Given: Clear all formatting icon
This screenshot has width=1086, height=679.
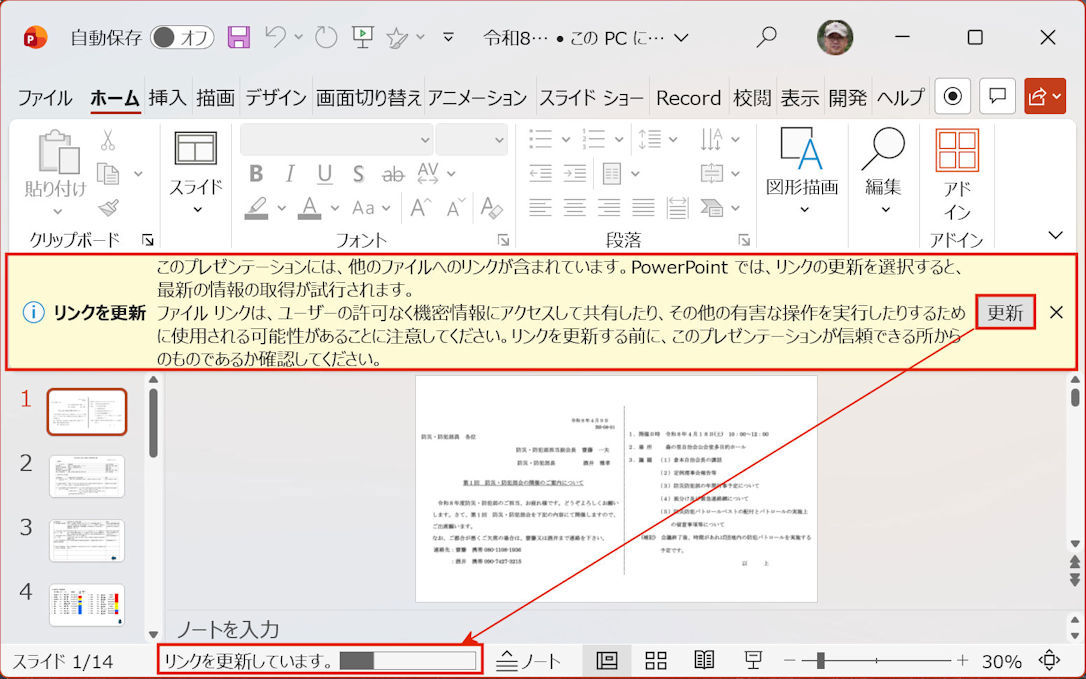Looking at the screenshot, I should point(491,207).
